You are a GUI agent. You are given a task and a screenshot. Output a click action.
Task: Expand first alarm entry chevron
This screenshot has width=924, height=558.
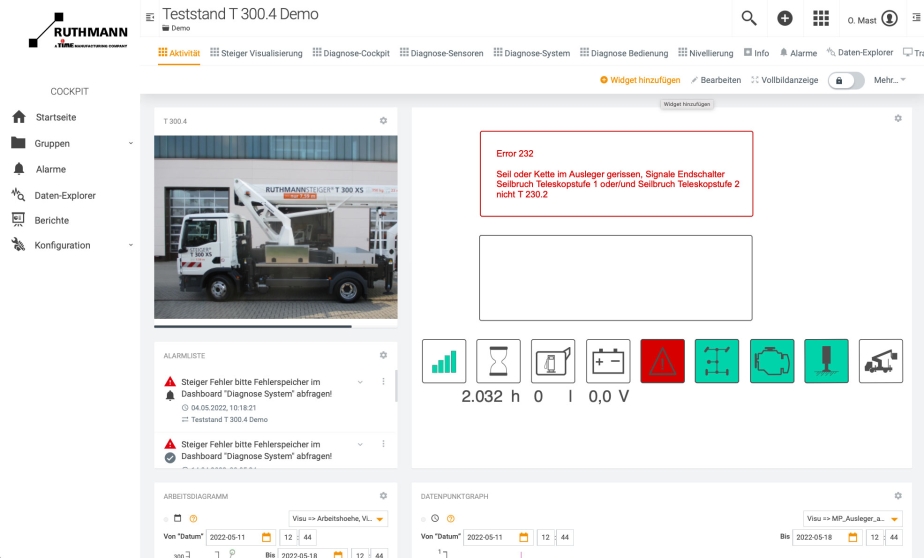(360, 382)
